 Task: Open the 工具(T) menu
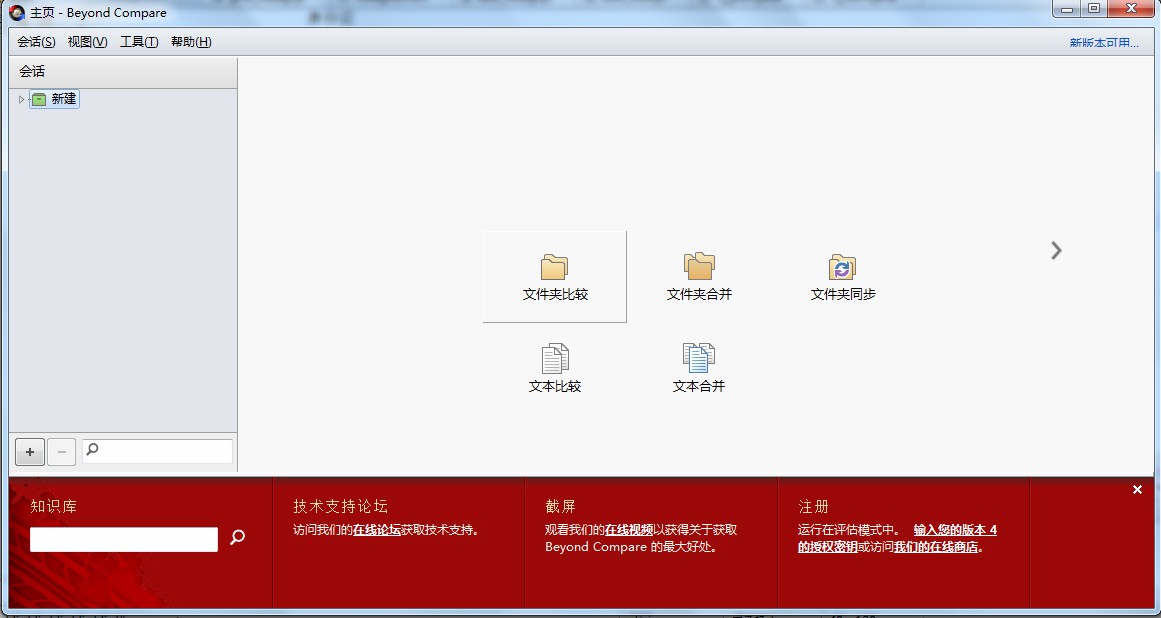coord(139,42)
